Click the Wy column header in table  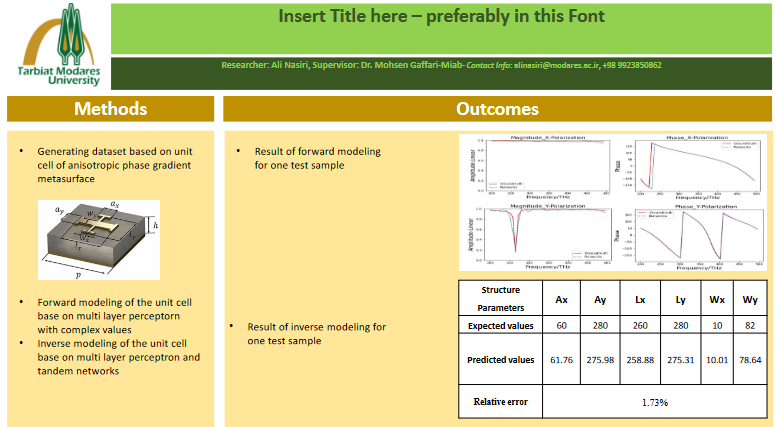[748, 299]
